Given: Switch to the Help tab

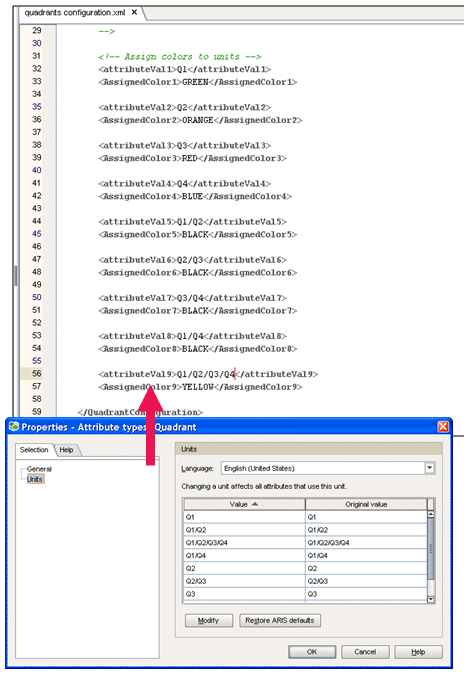Looking at the screenshot, I should (x=66, y=450).
